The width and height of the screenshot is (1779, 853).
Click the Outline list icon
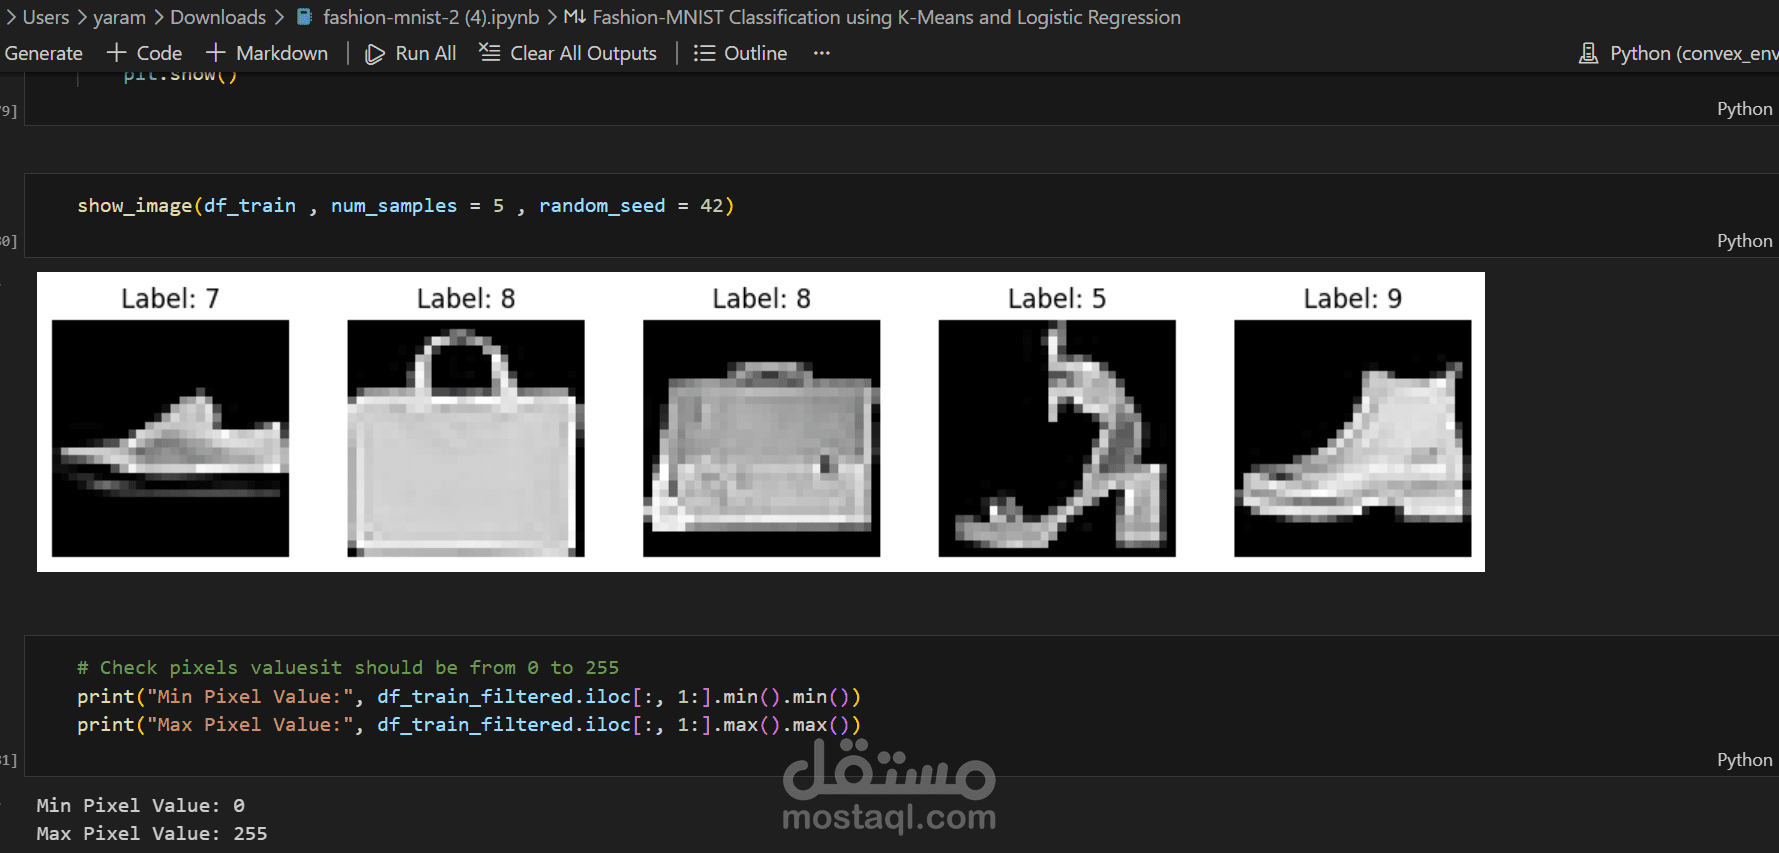click(704, 53)
